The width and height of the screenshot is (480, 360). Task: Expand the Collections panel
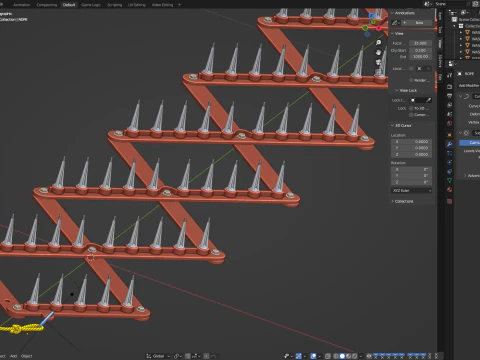tap(392, 201)
